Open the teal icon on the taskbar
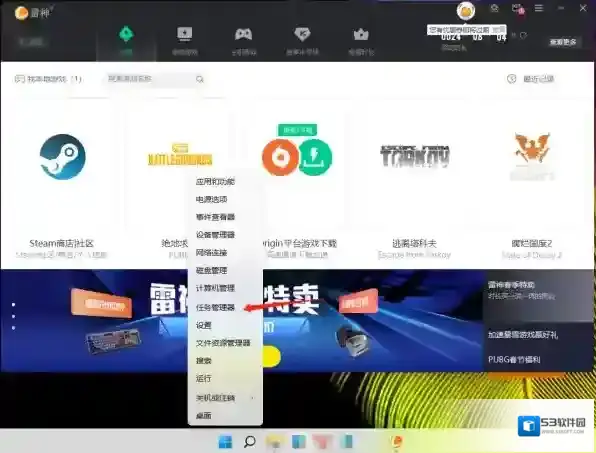The width and height of the screenshot is (596, 453). [346, 442]
